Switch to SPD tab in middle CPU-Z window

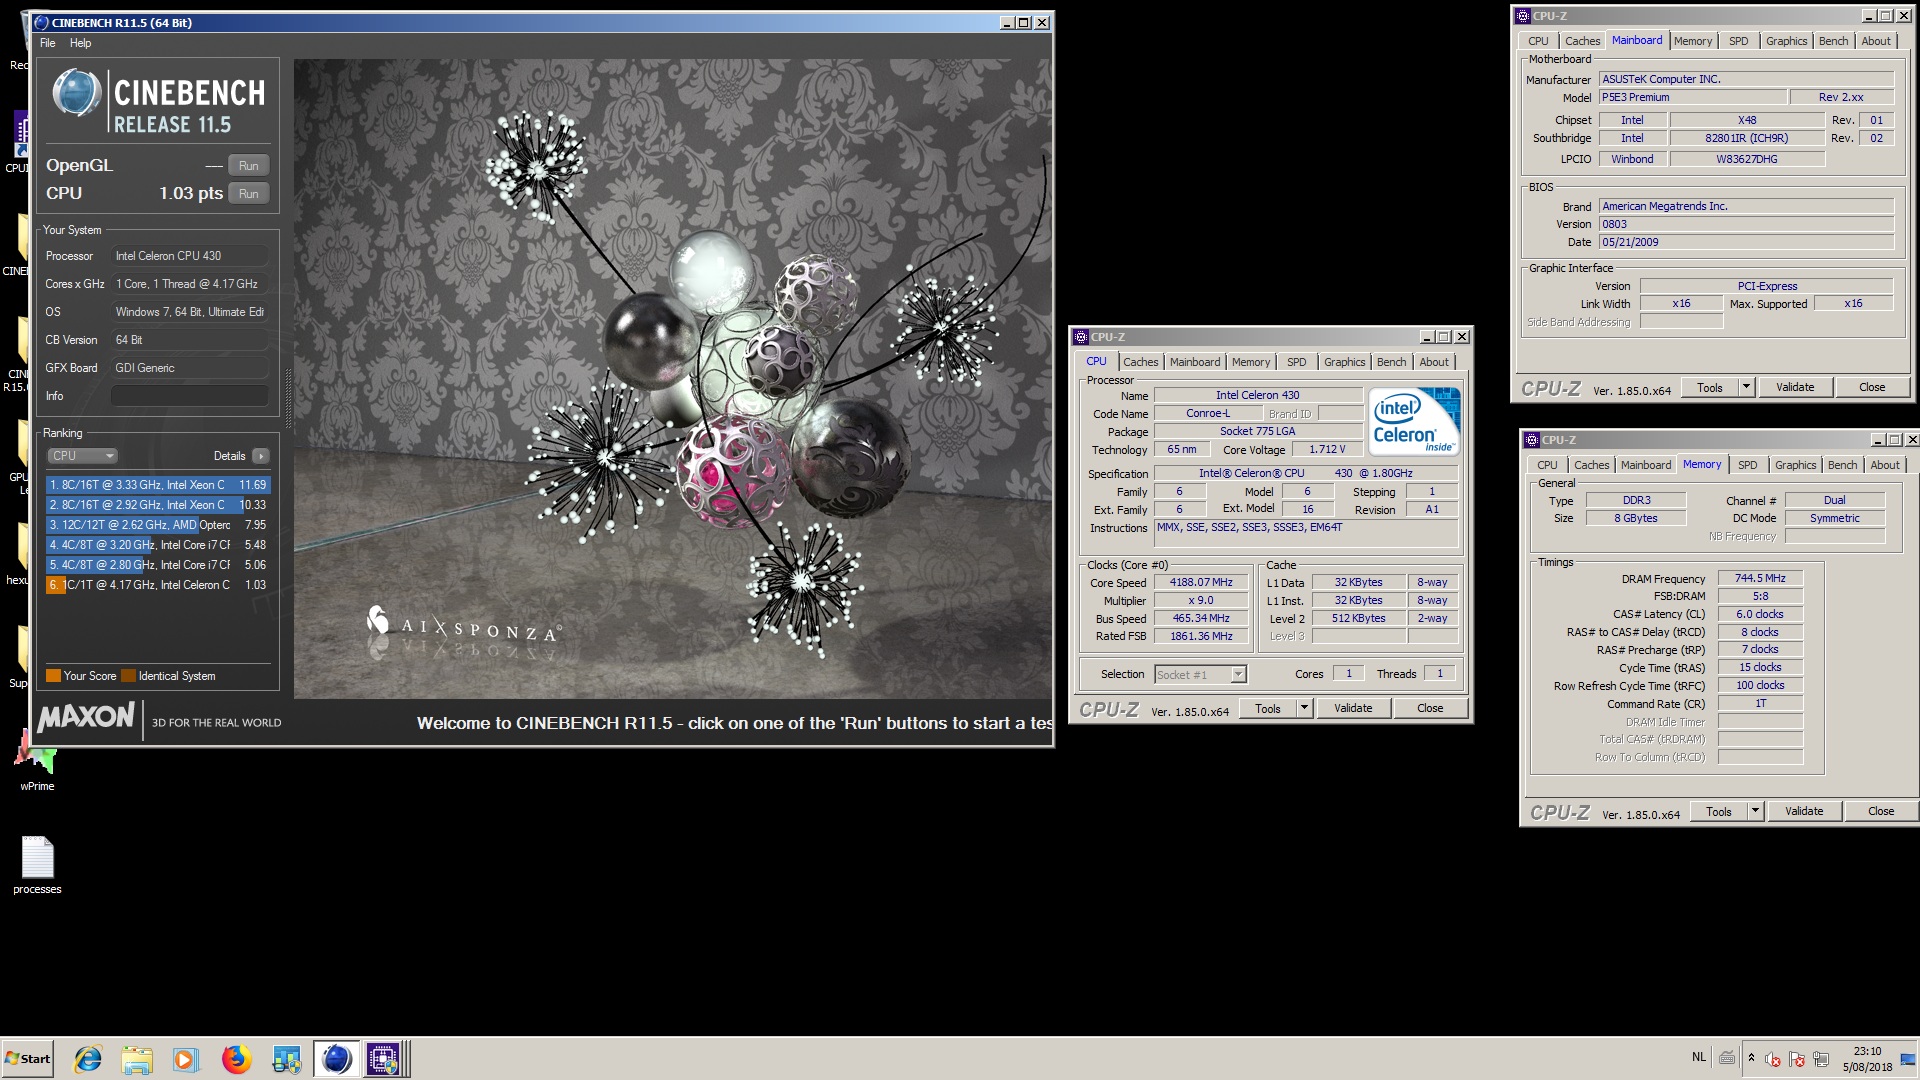pyautogui.click(x=1297, y=362)
